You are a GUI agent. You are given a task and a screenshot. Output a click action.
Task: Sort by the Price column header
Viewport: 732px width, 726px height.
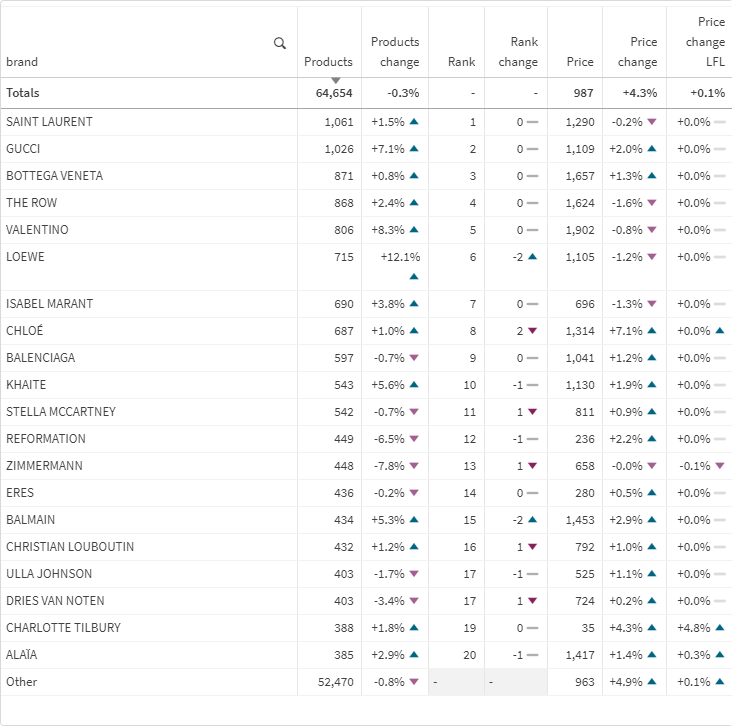pos(580,62)
